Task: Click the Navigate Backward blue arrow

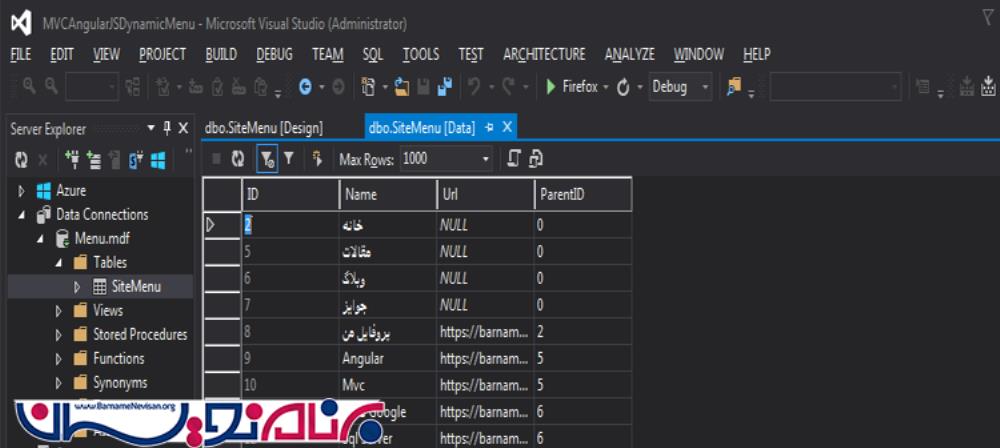Action: pos(305,87)
